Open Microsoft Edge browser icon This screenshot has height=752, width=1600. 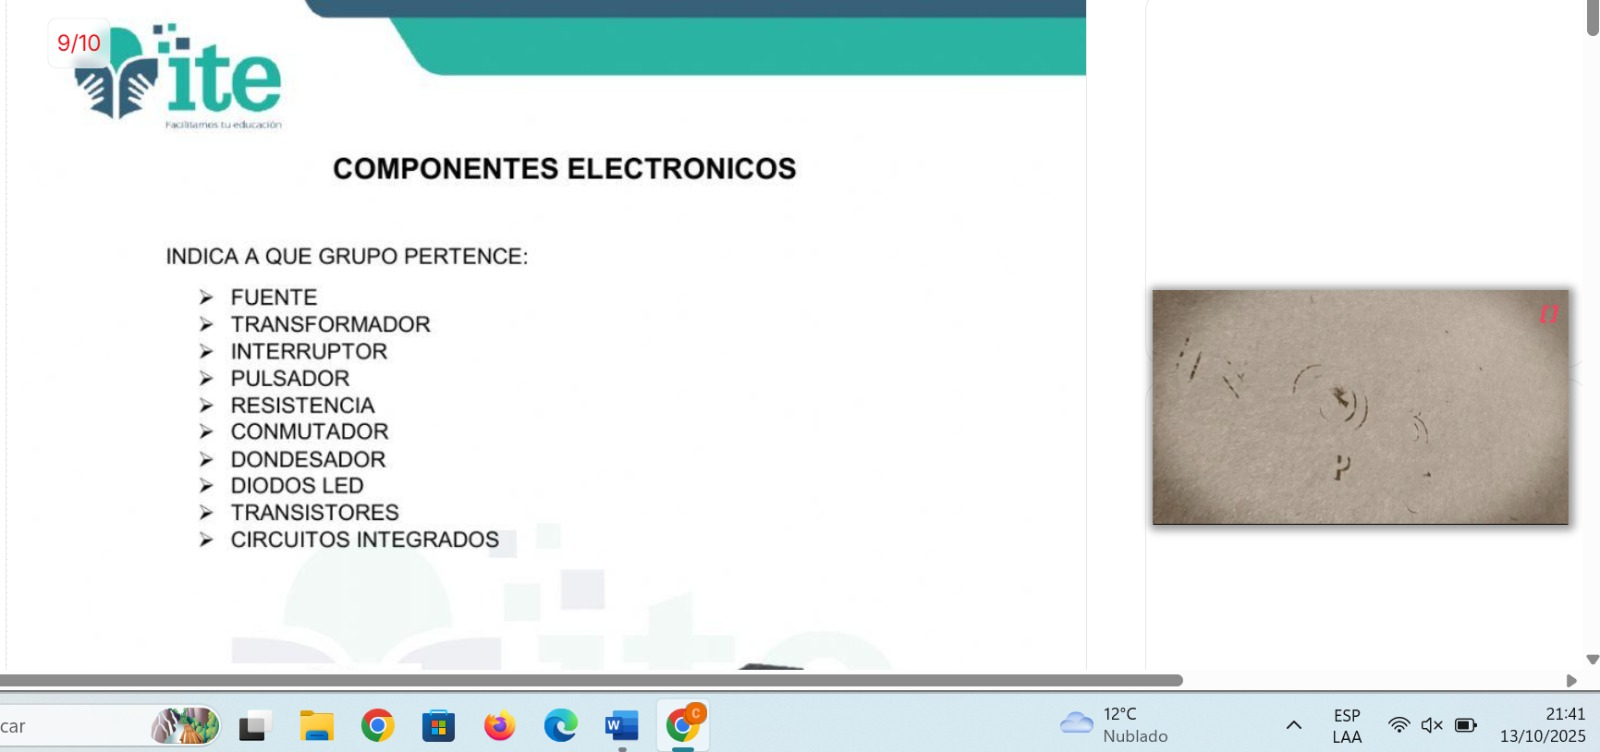tap(560, 726)
